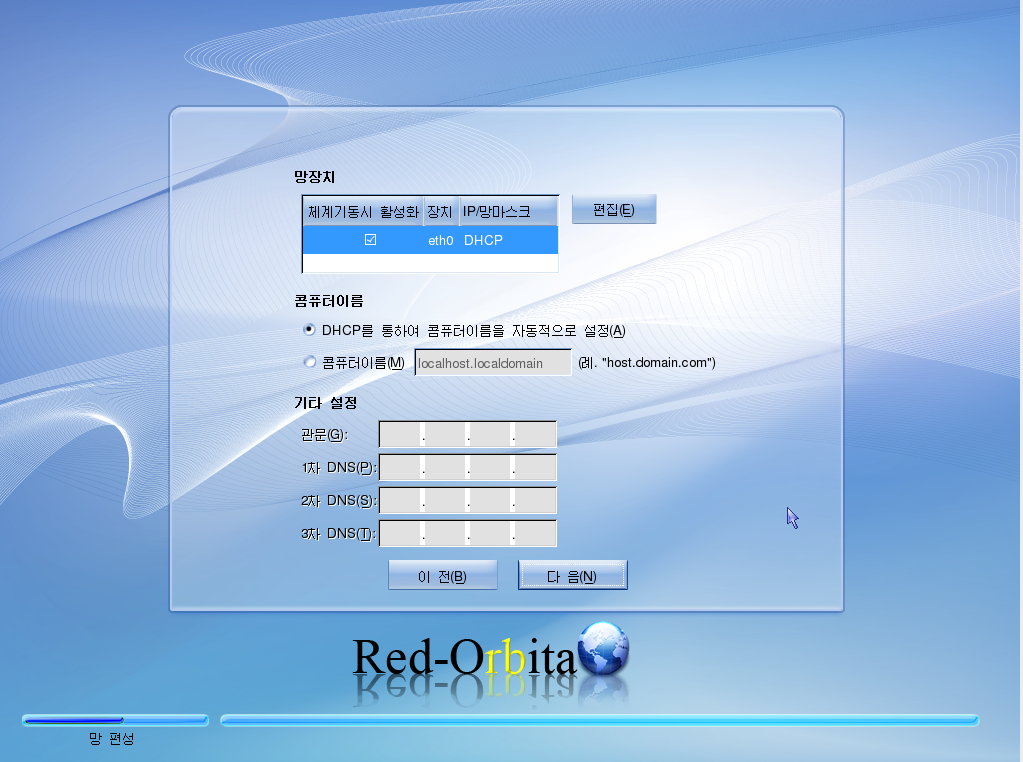This screenshot has width=1023, height=762.
Task: Click the 망 편성 step progress bar
Action: pos(115,720)
